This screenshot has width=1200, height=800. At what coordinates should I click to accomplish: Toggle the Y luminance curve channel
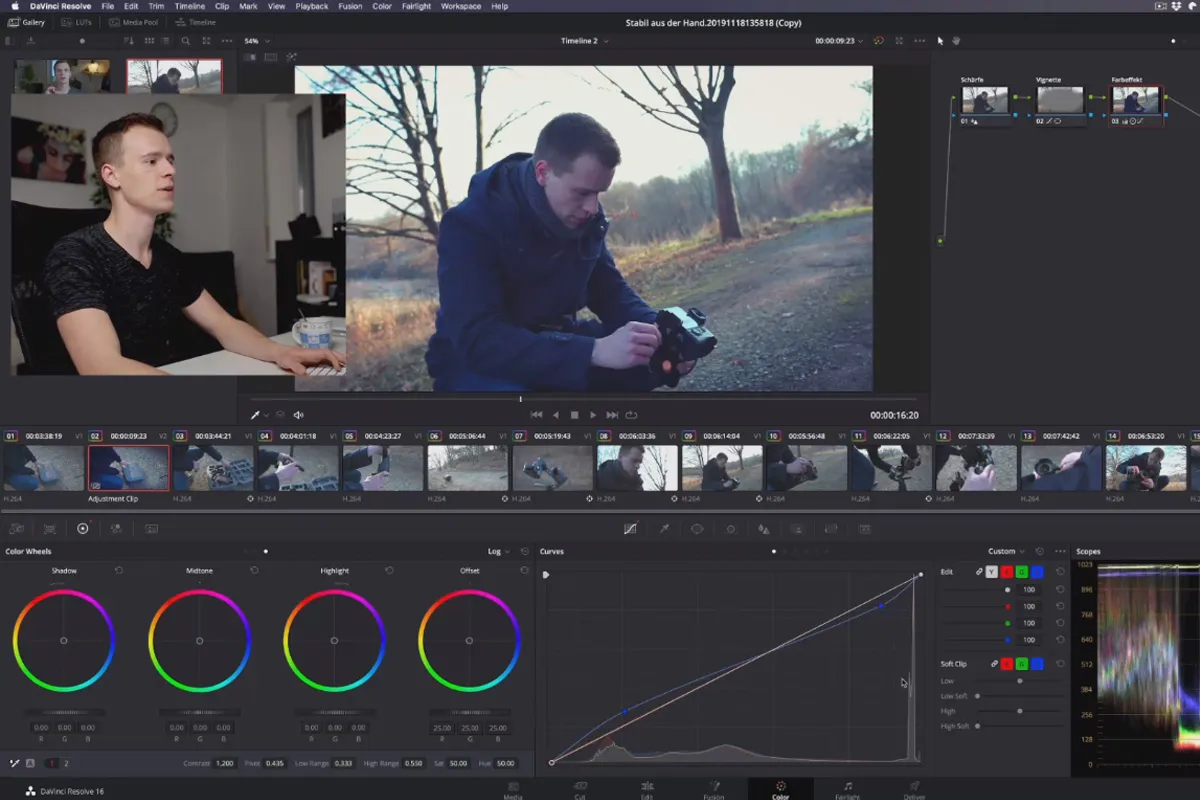pyautogui.click(x=991, y=572)
